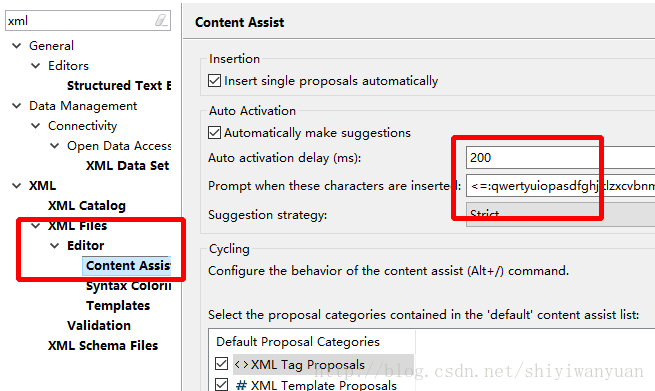
Task: Collapse the Data Management node
Action: 17,106
